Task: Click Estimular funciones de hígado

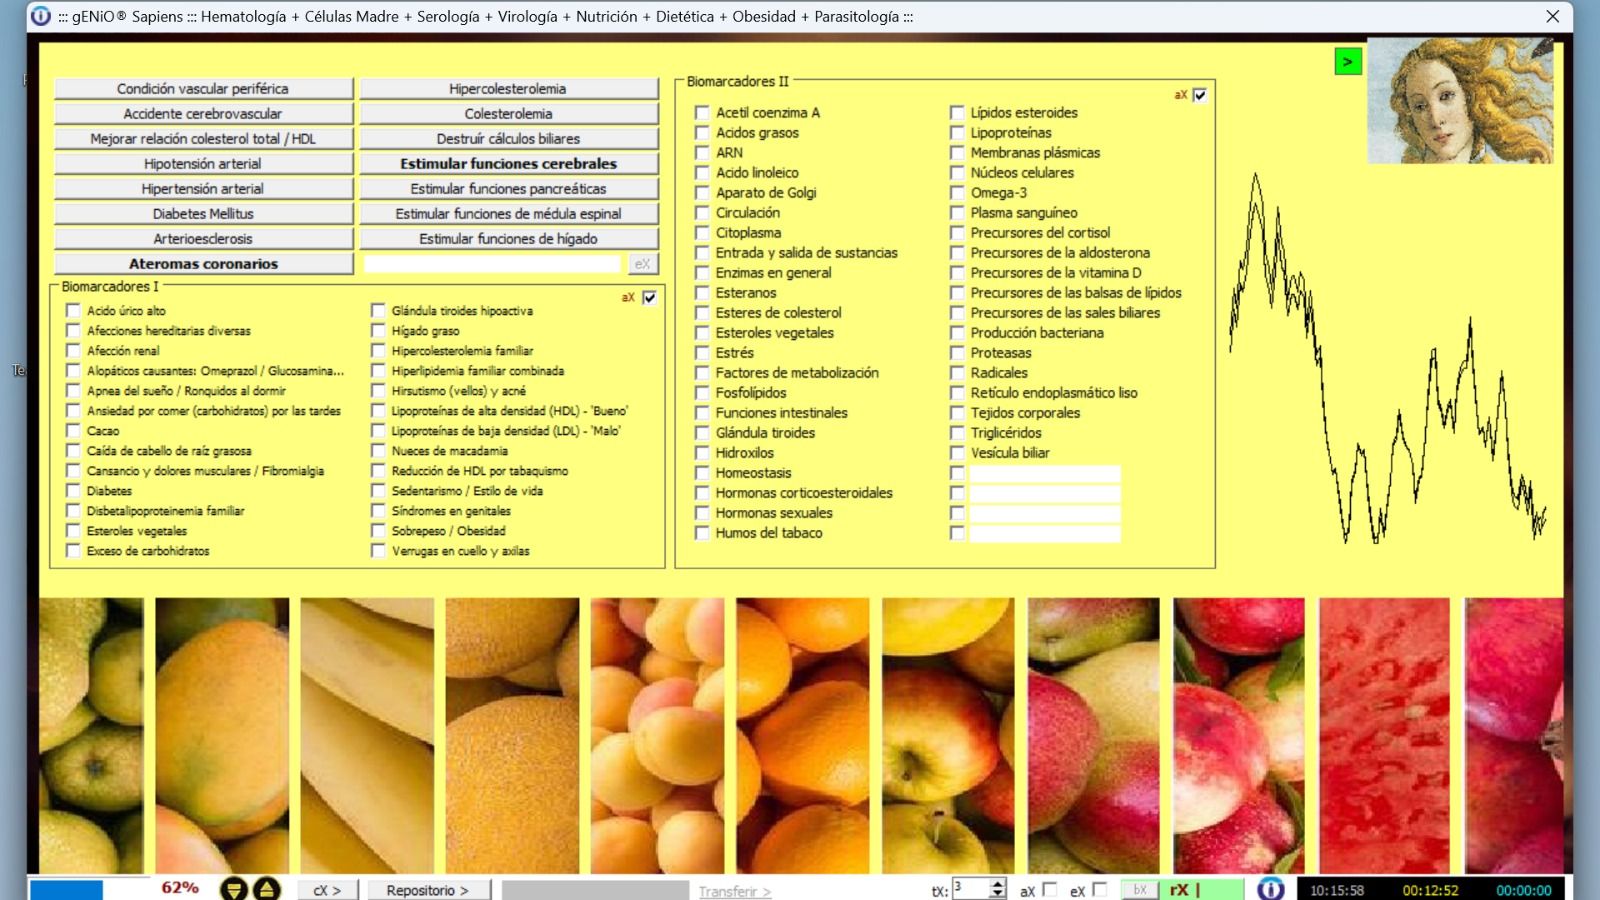Action: 508,239
